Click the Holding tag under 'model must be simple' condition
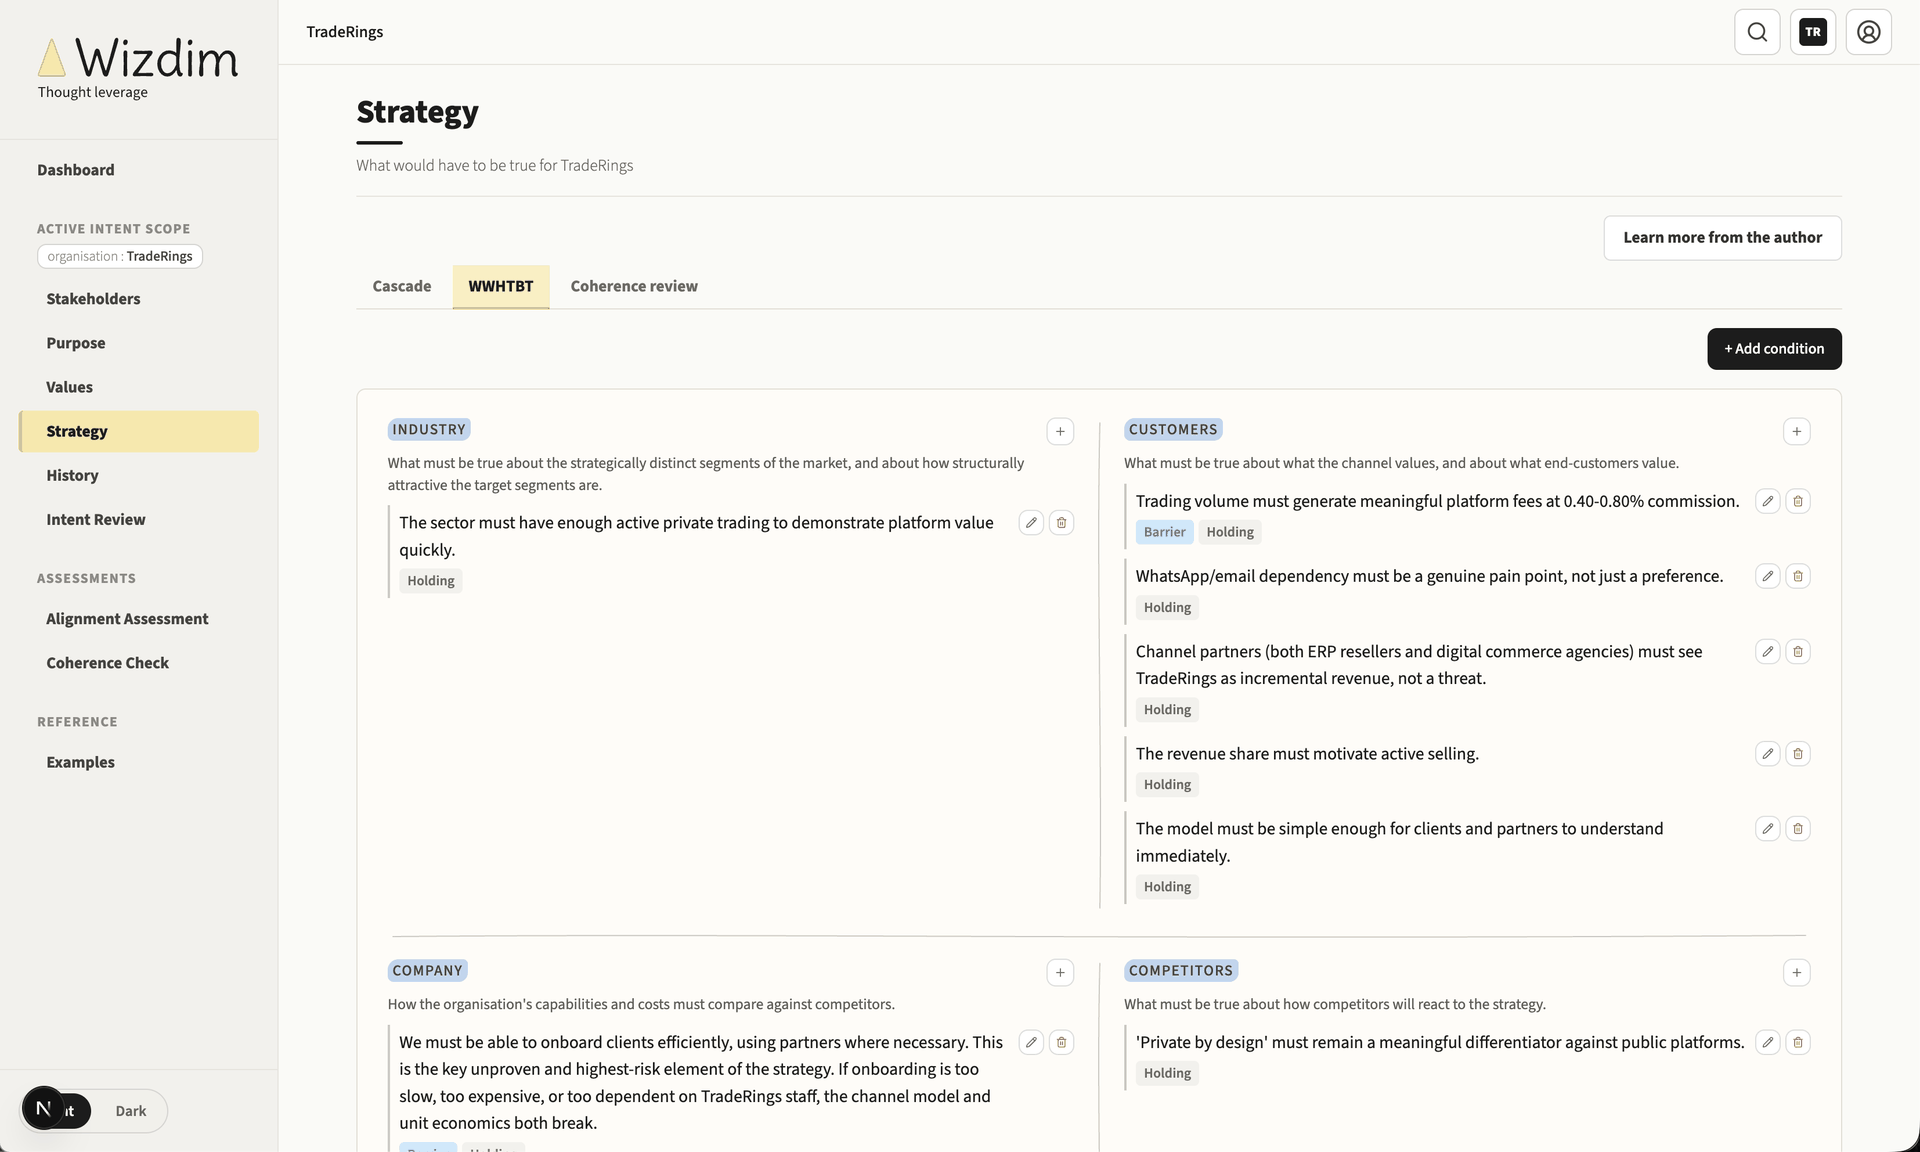 pos(1167,887)
